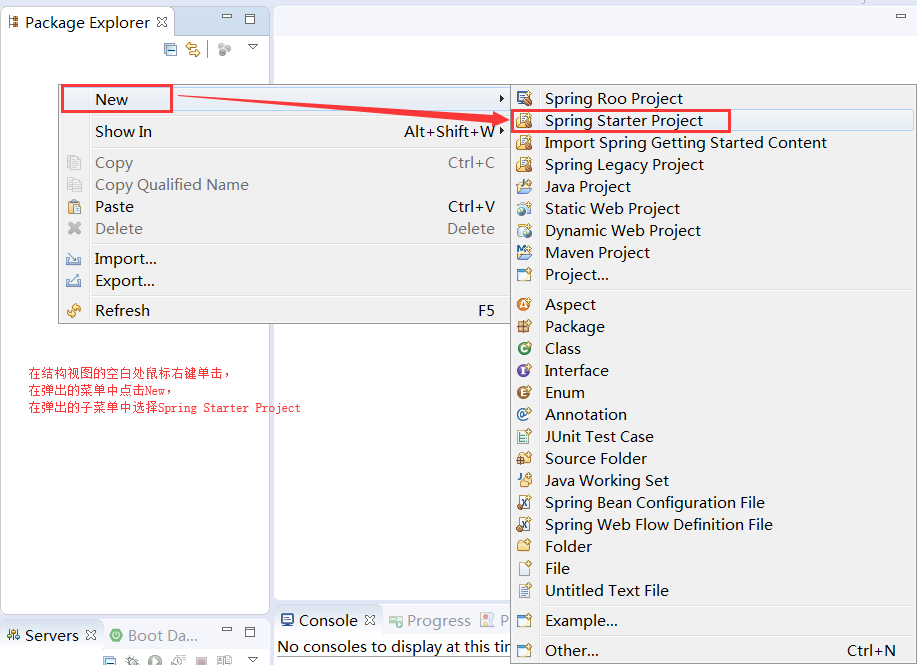The width and height of the screenshot is (917, 665).
Task: Choose Refresh from the context menu
Action: (285, 311)
